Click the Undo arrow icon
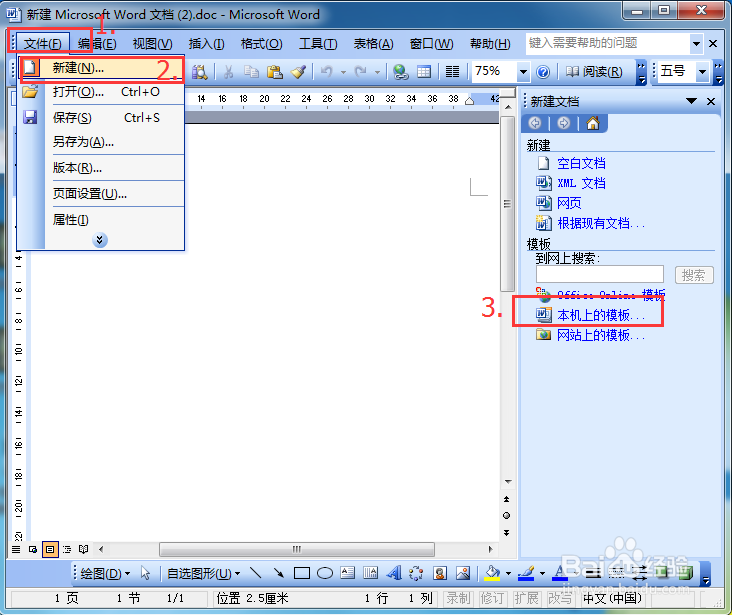732x615 pixels. point(327,71)
